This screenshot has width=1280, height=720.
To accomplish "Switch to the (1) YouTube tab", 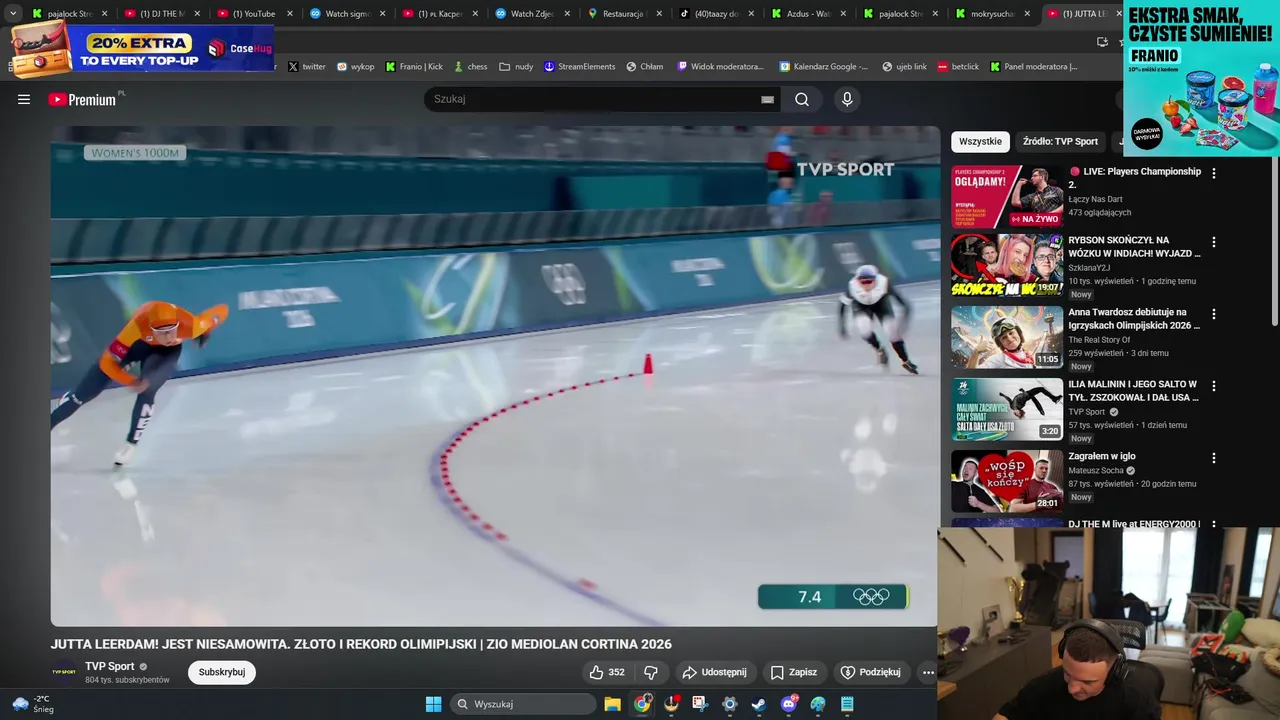I will coord(252,14).
